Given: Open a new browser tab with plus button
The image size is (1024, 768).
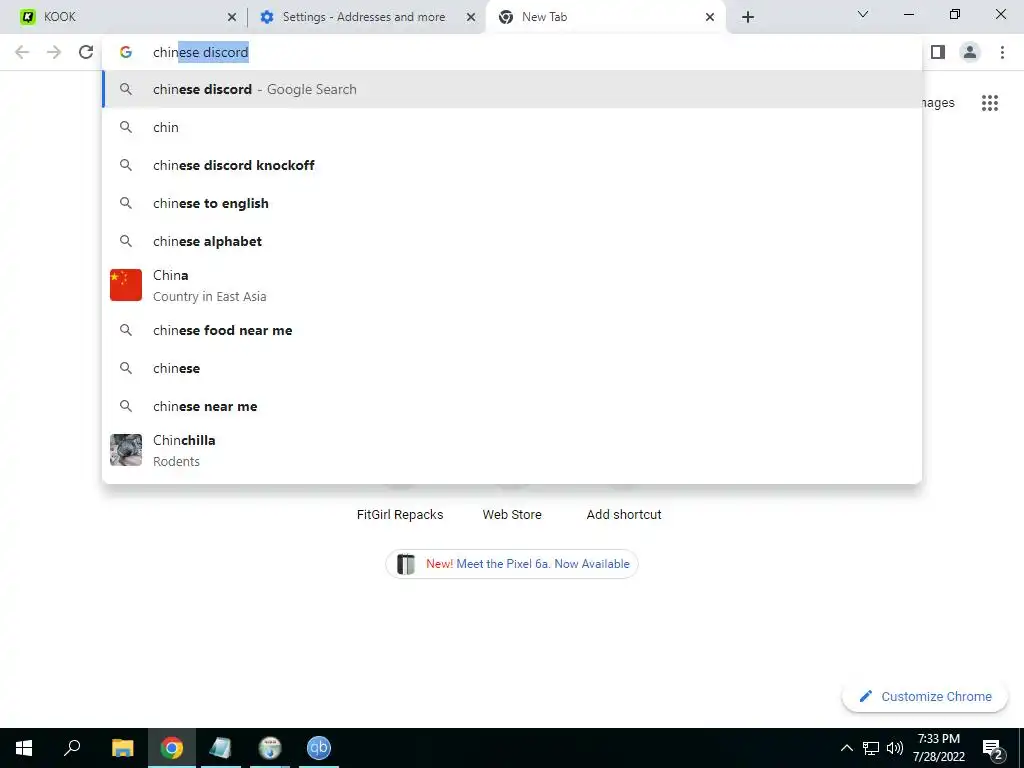Looking at the screenshot, I should [748, 18].
